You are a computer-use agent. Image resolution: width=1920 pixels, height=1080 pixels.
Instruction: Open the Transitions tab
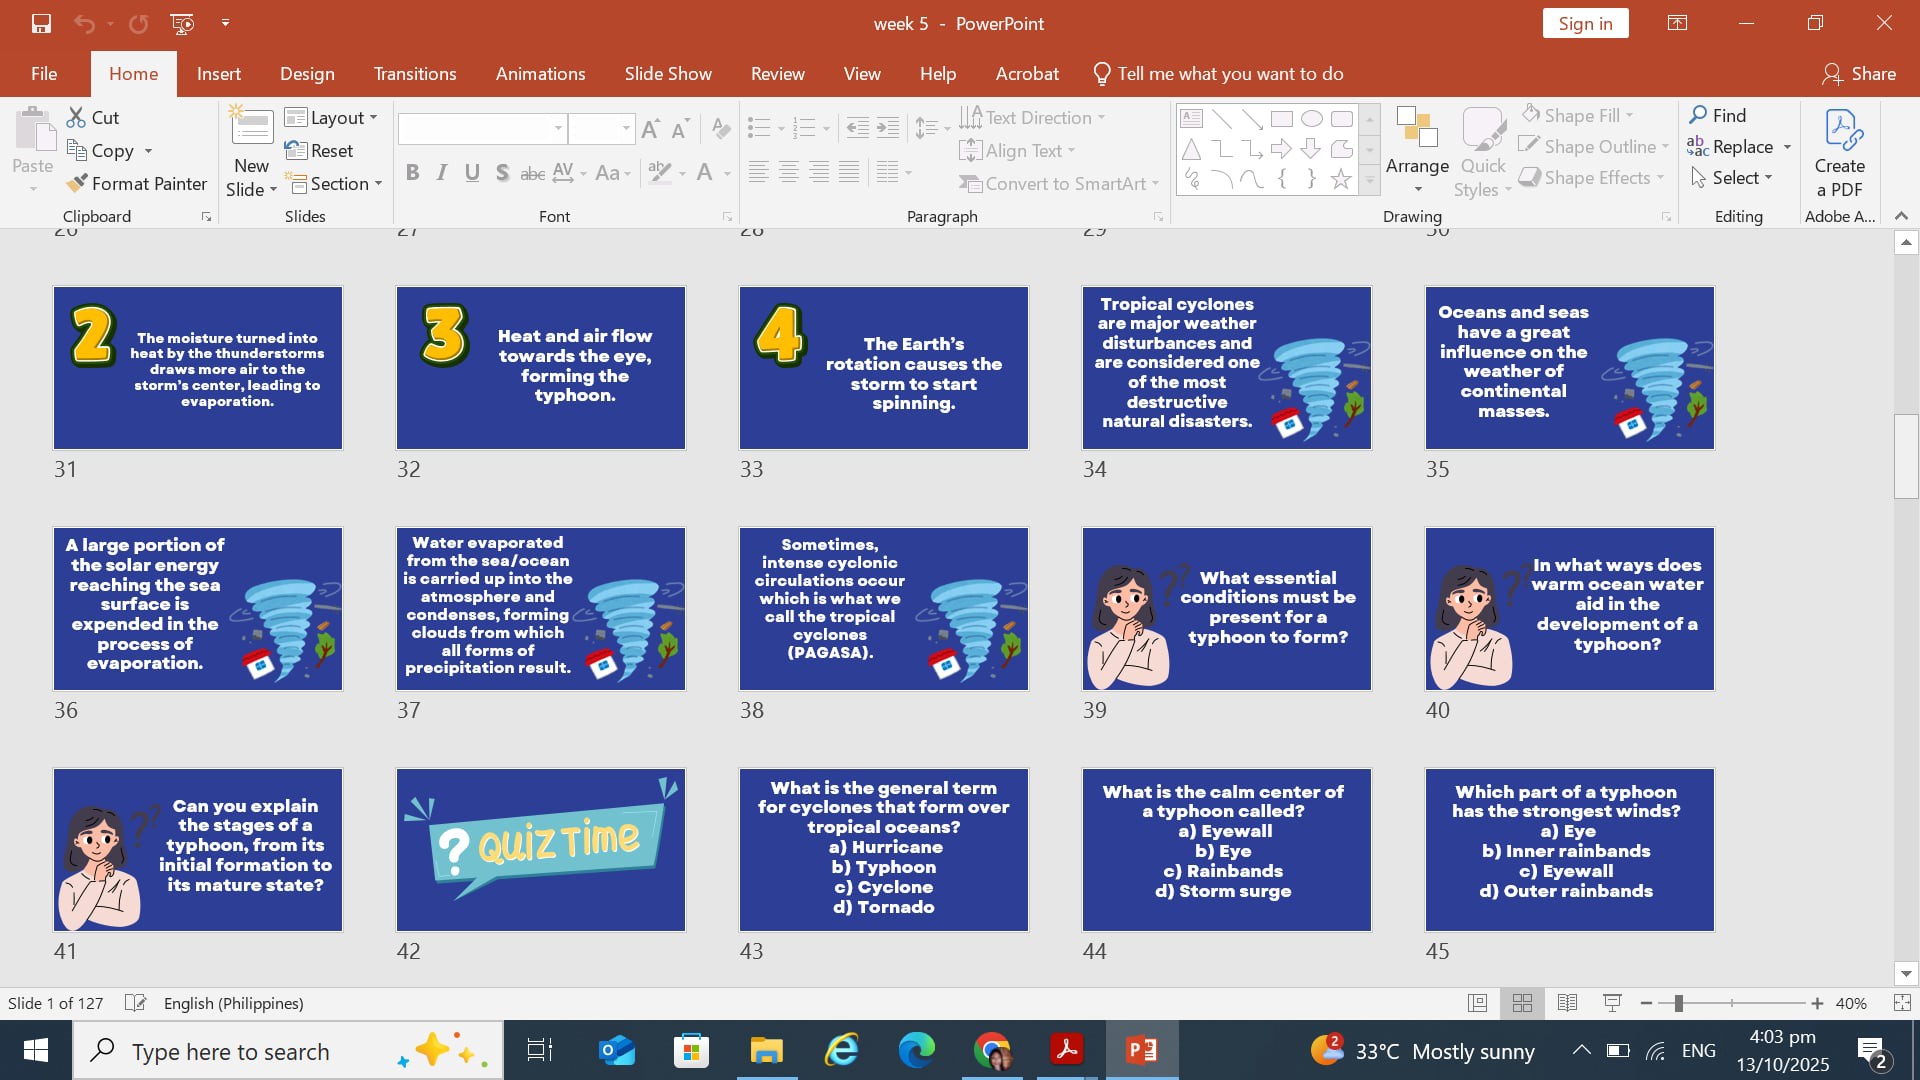tap(415, 74)
